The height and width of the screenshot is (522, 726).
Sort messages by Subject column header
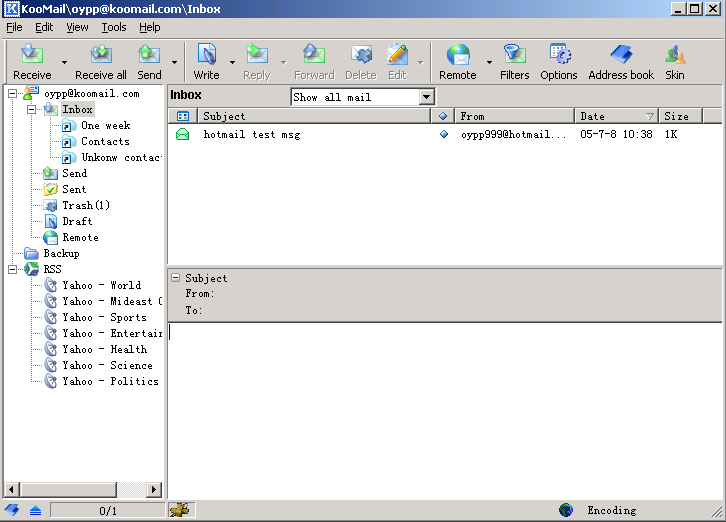coord(314,116)
